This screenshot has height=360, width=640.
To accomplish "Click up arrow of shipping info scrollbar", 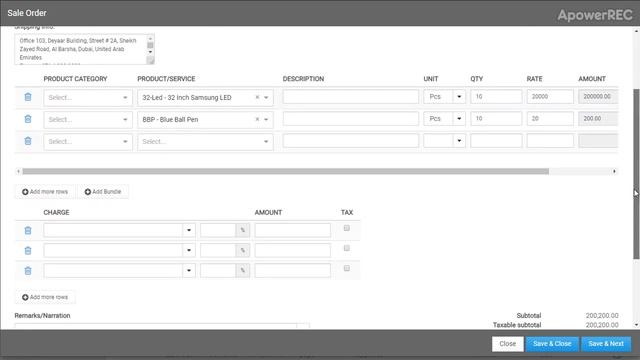I will tap(150, 38).
